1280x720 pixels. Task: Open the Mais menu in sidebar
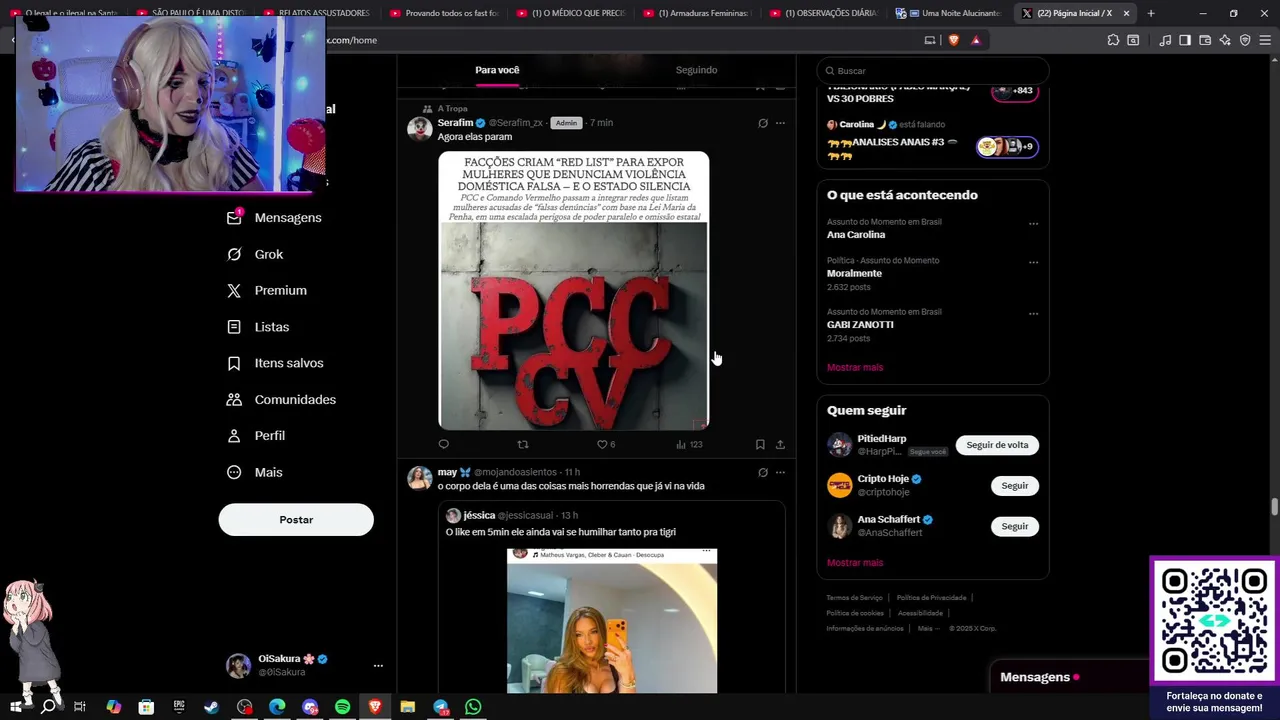click(x=255, y=472)
